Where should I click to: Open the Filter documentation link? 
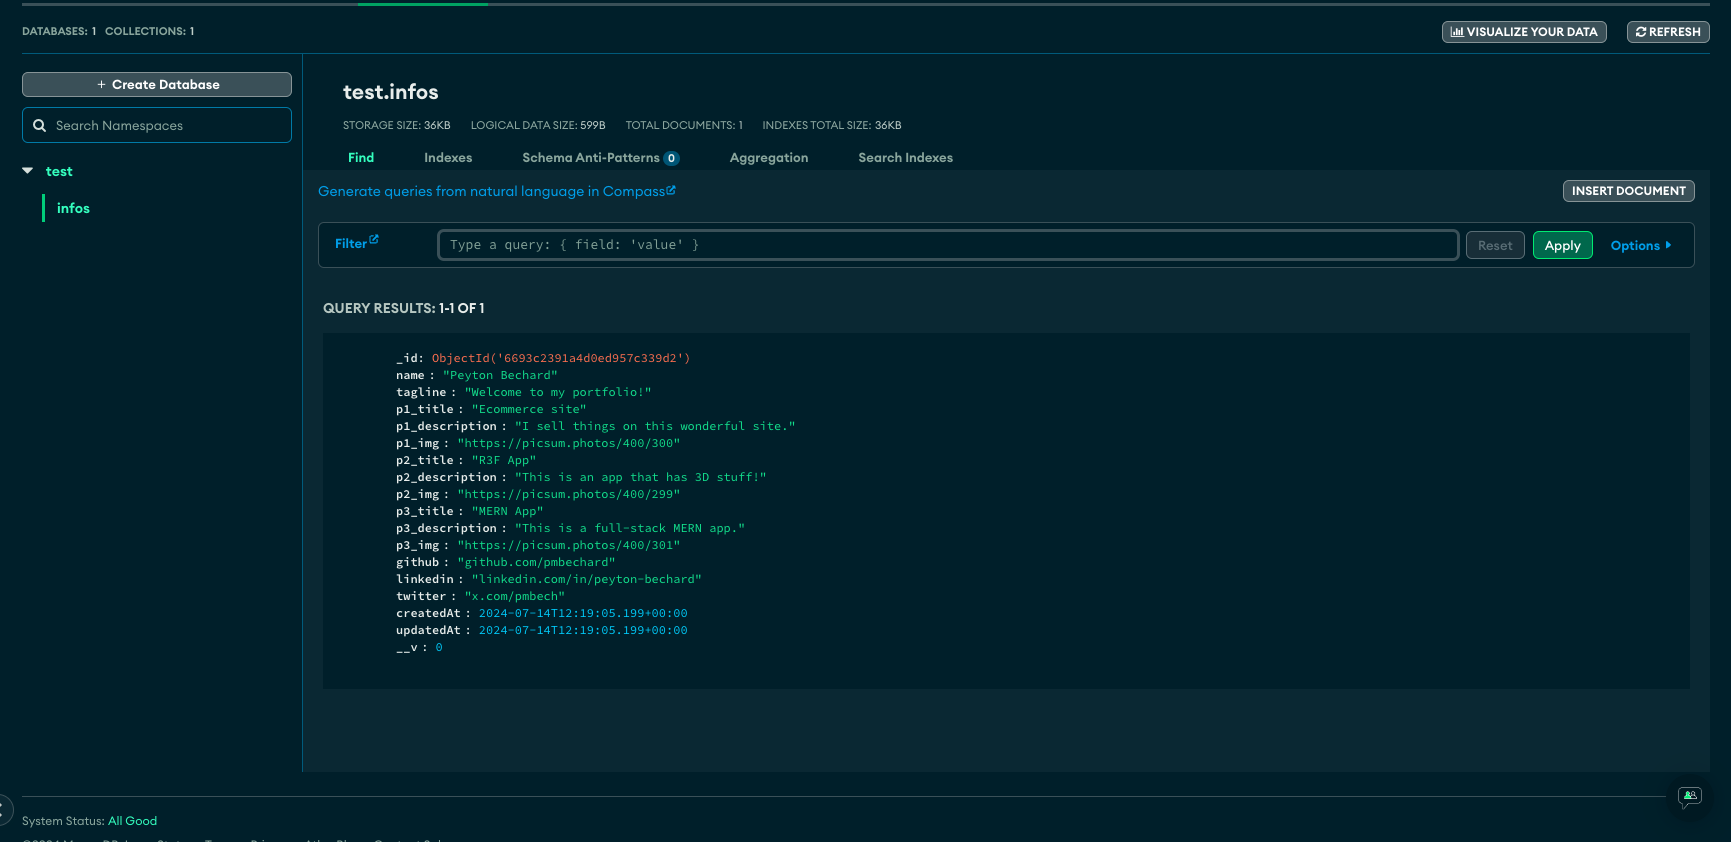tap(356, 243)
